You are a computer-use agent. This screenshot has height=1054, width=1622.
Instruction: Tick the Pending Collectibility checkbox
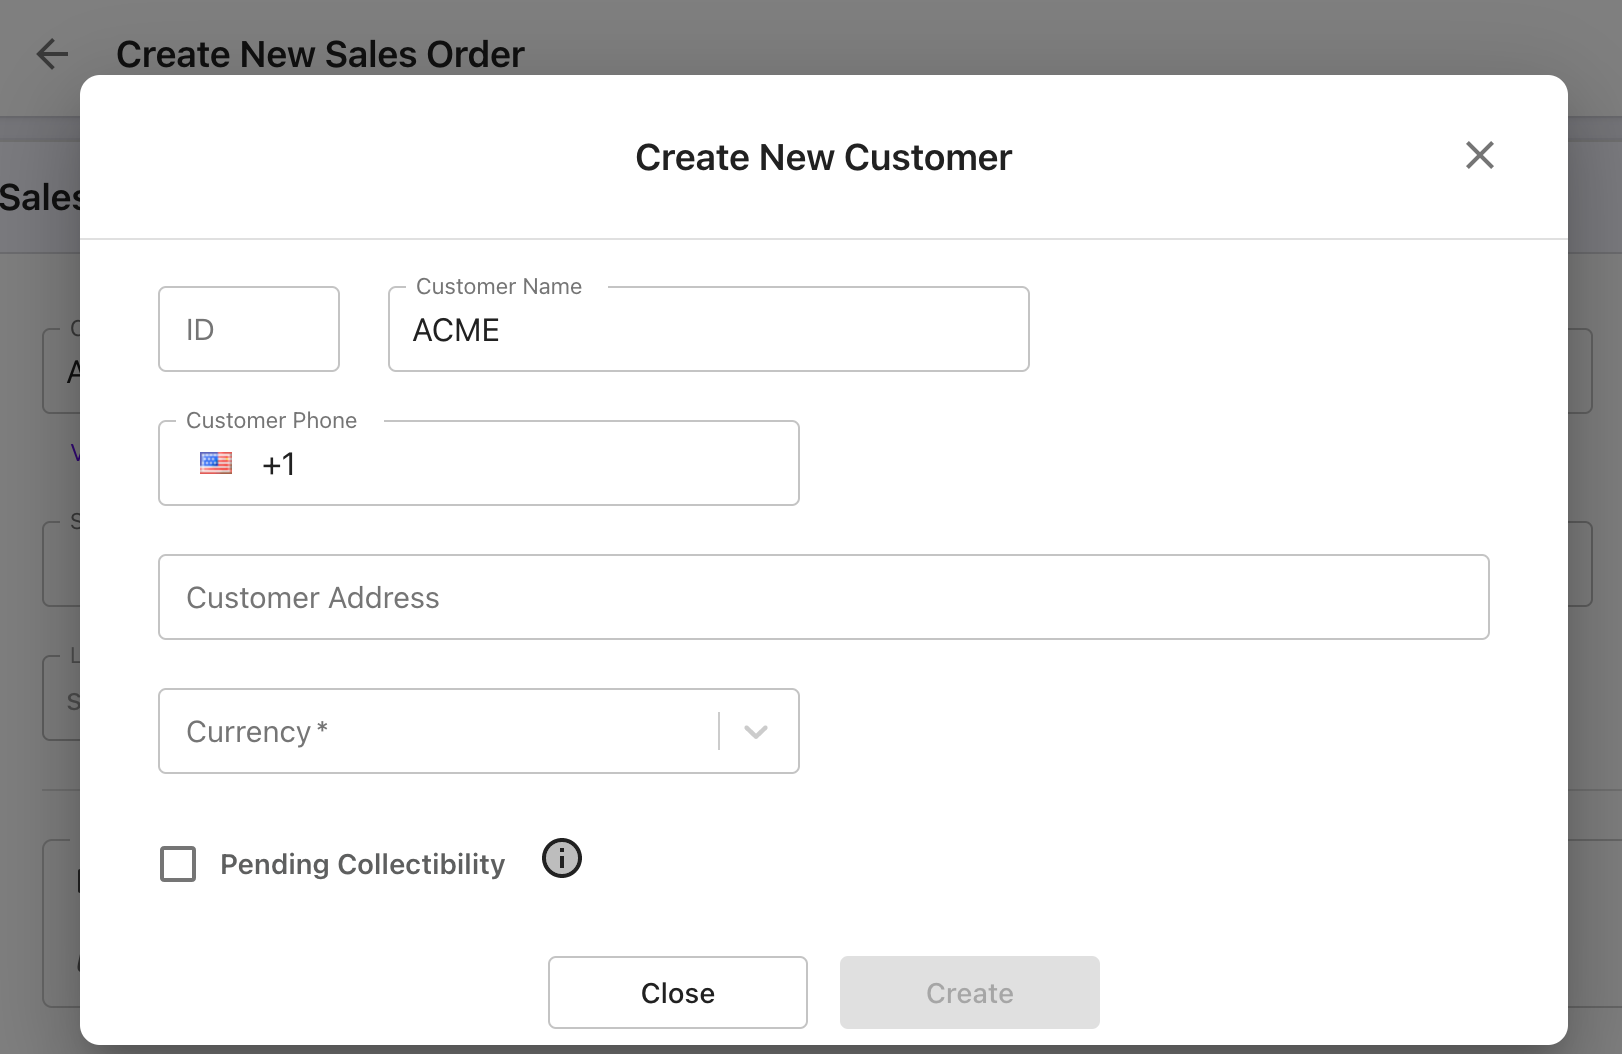[x=178, y=864]
